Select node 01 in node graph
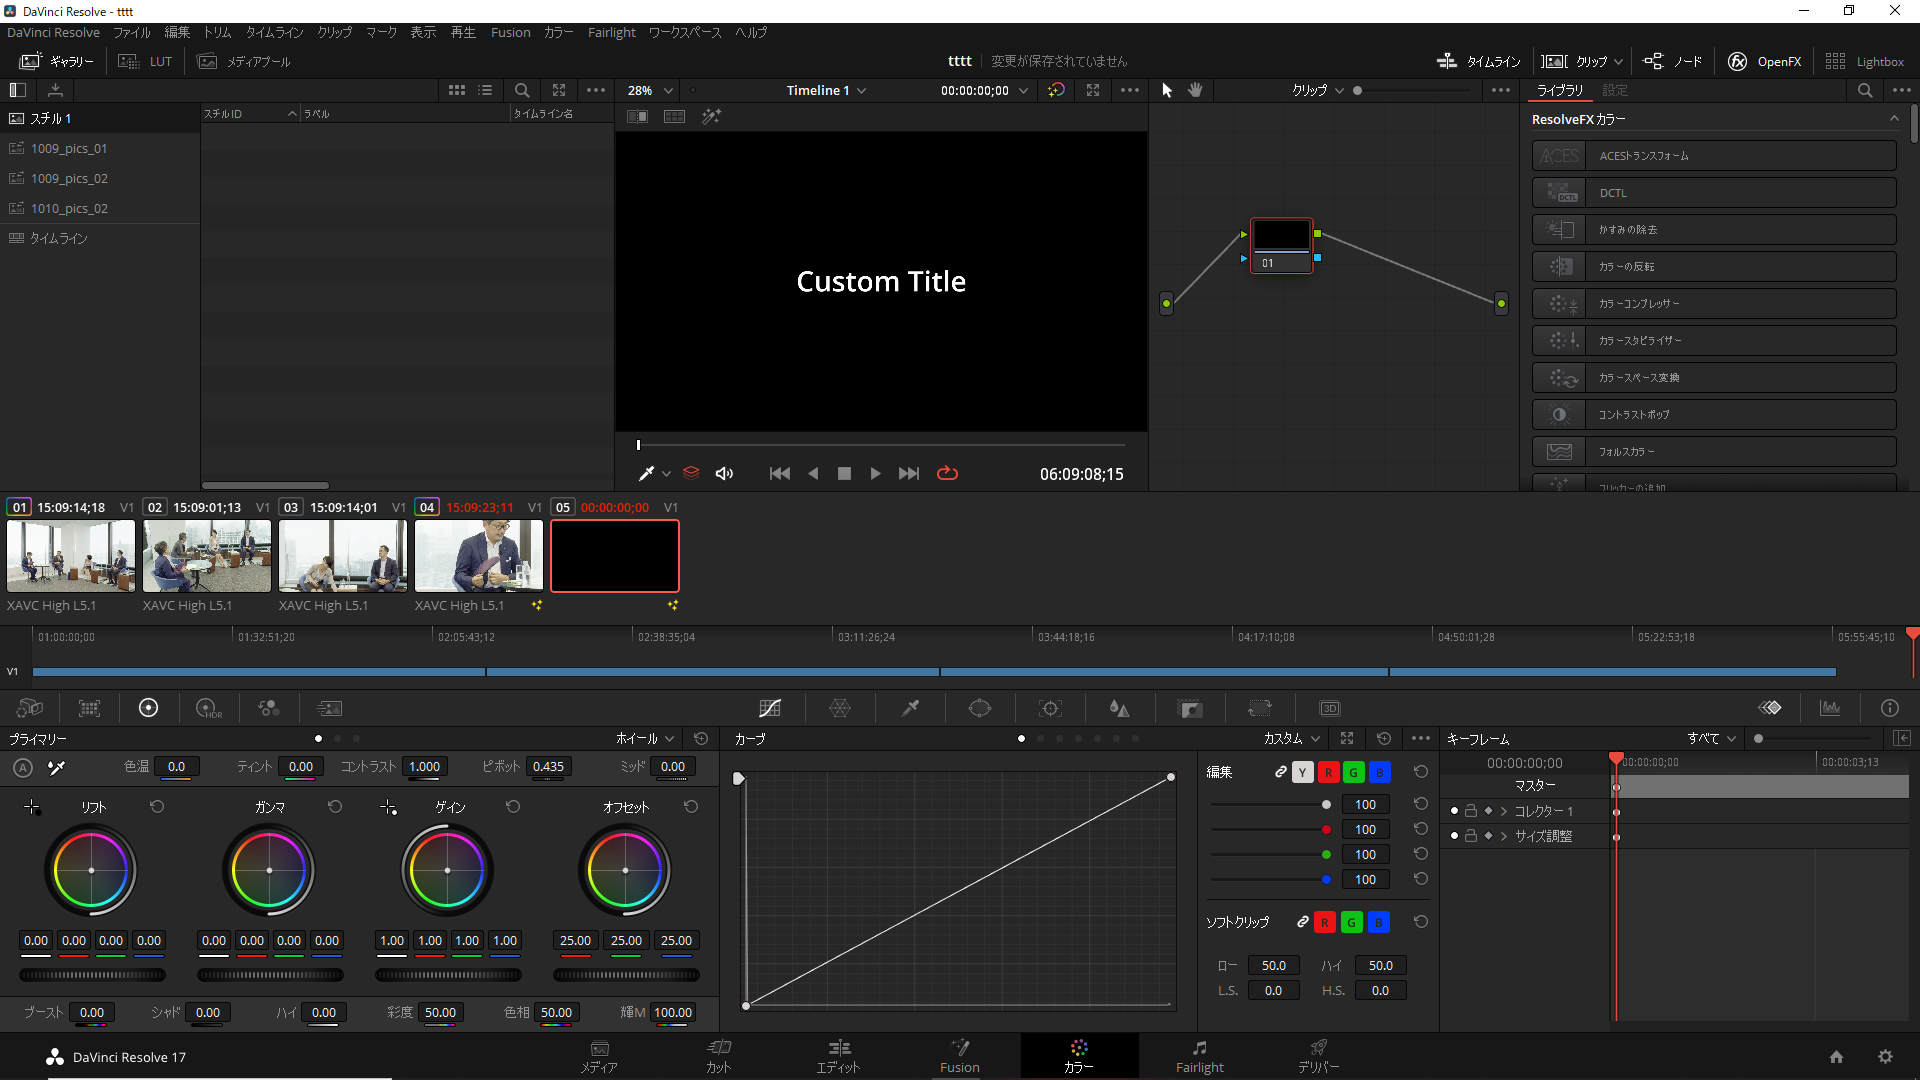The image size is (1920, 1080). [x=1281, y=245]
